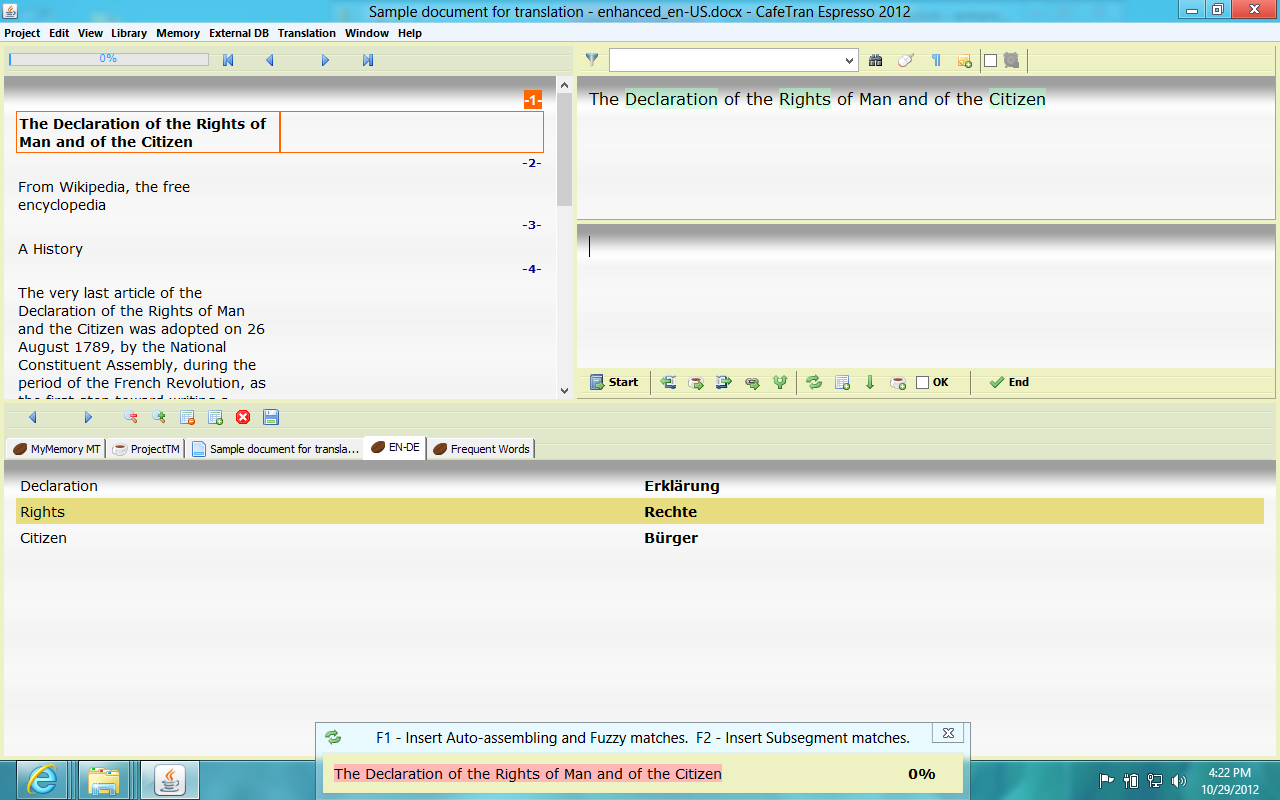Open the search history dropdown
This screenshot has height=800, width=1280.
[850, 60]
